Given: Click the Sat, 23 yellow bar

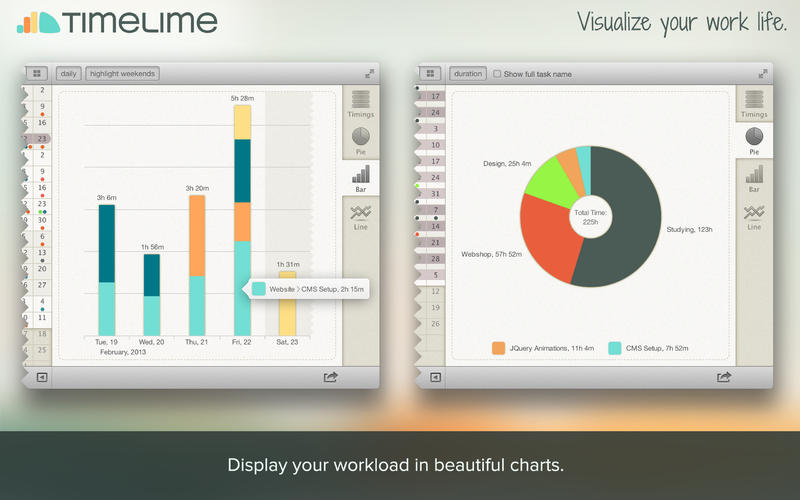Looking at the screenshot, I should [287, 316].
